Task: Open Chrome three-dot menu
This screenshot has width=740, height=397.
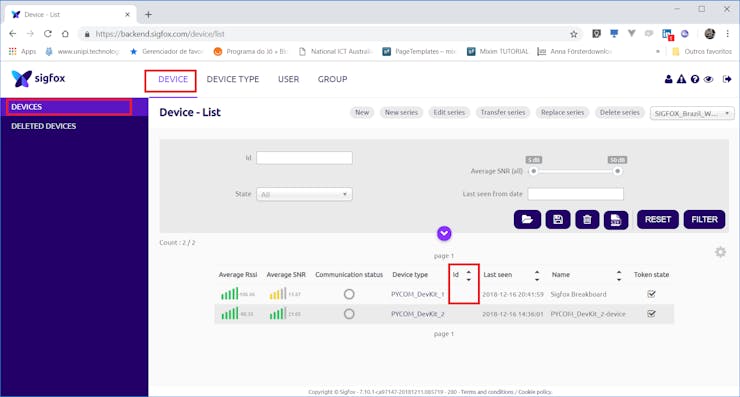Action: click(727, 34)
